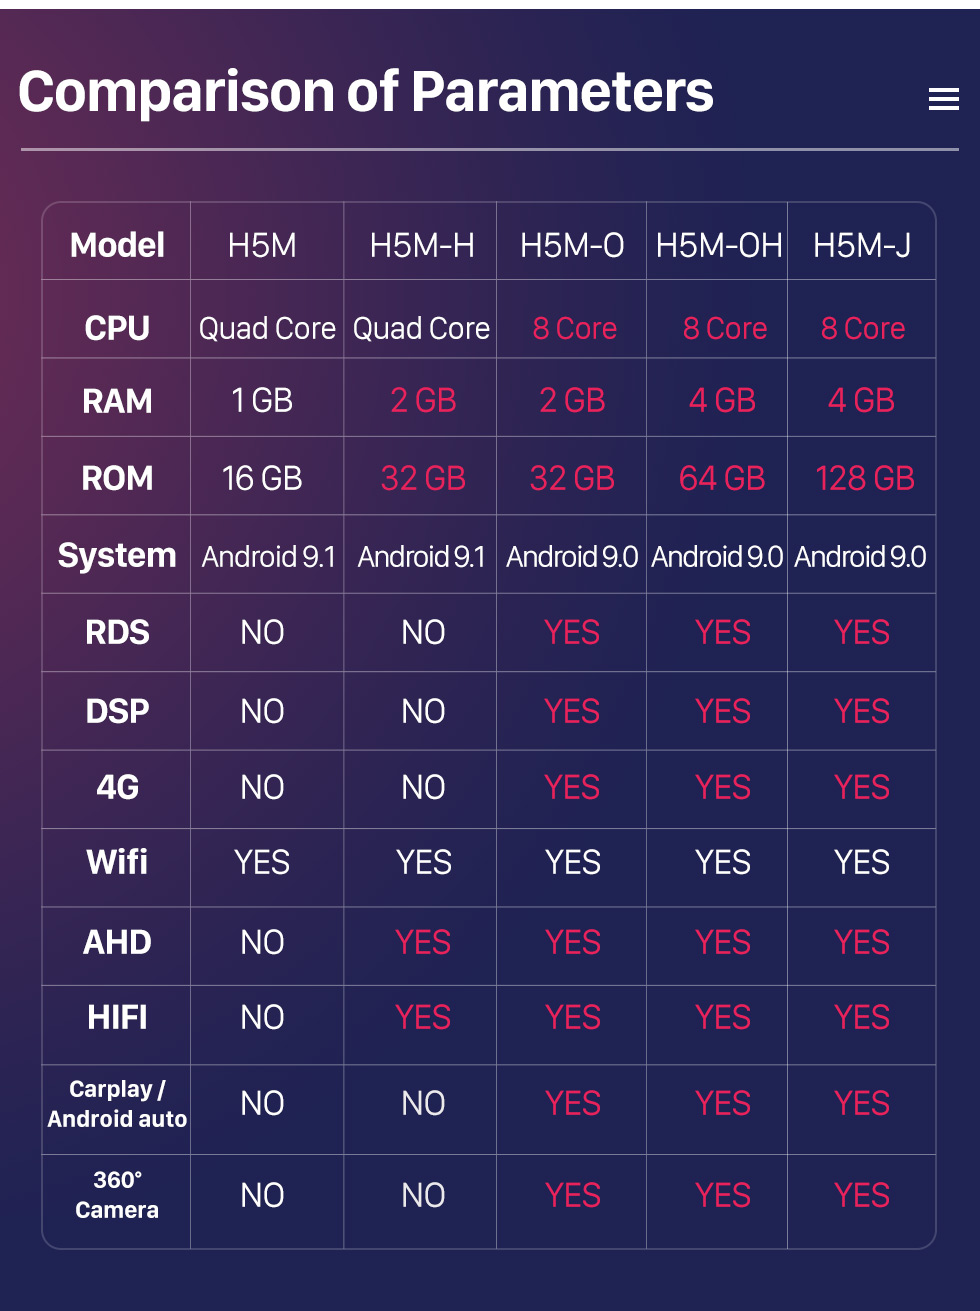Image resolution: width=980 pixels, height=1311 pixels.
Task: Click the 128 GB ROM cell
Action: [865, 478]
